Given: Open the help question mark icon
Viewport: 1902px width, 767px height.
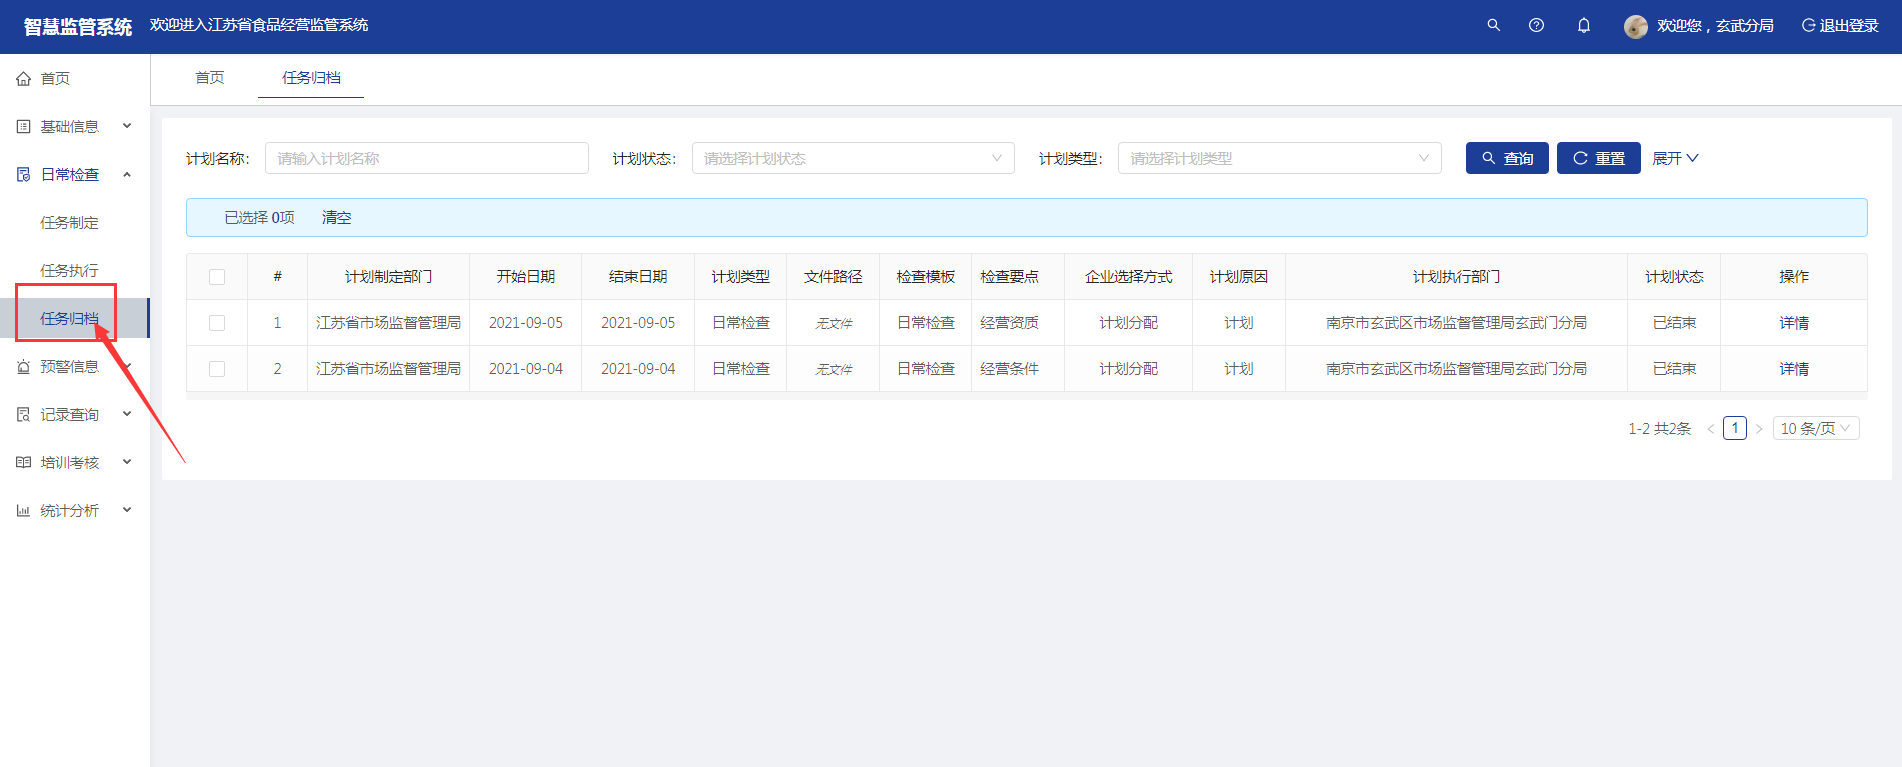Looking at the screenshot, I should (x=1536, y=25).
